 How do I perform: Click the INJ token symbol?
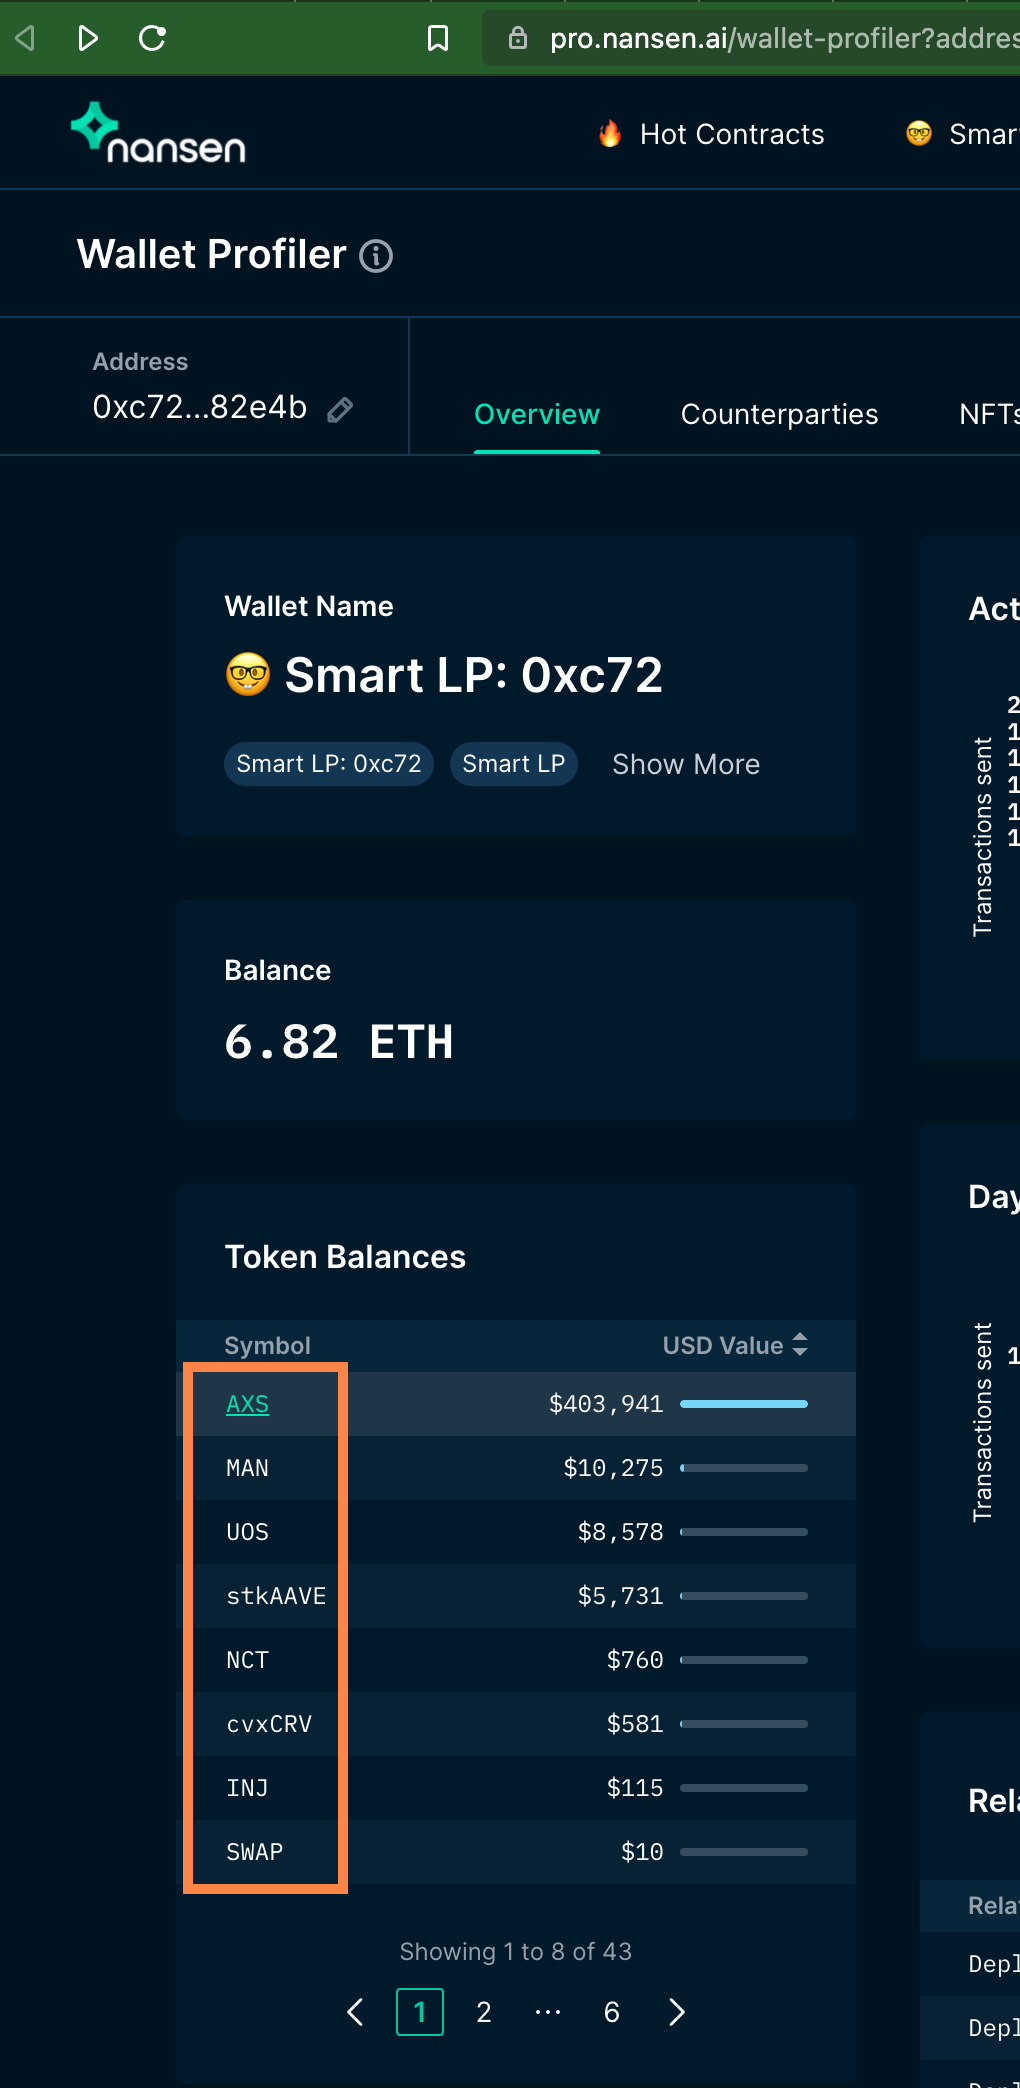[247, 1788]
